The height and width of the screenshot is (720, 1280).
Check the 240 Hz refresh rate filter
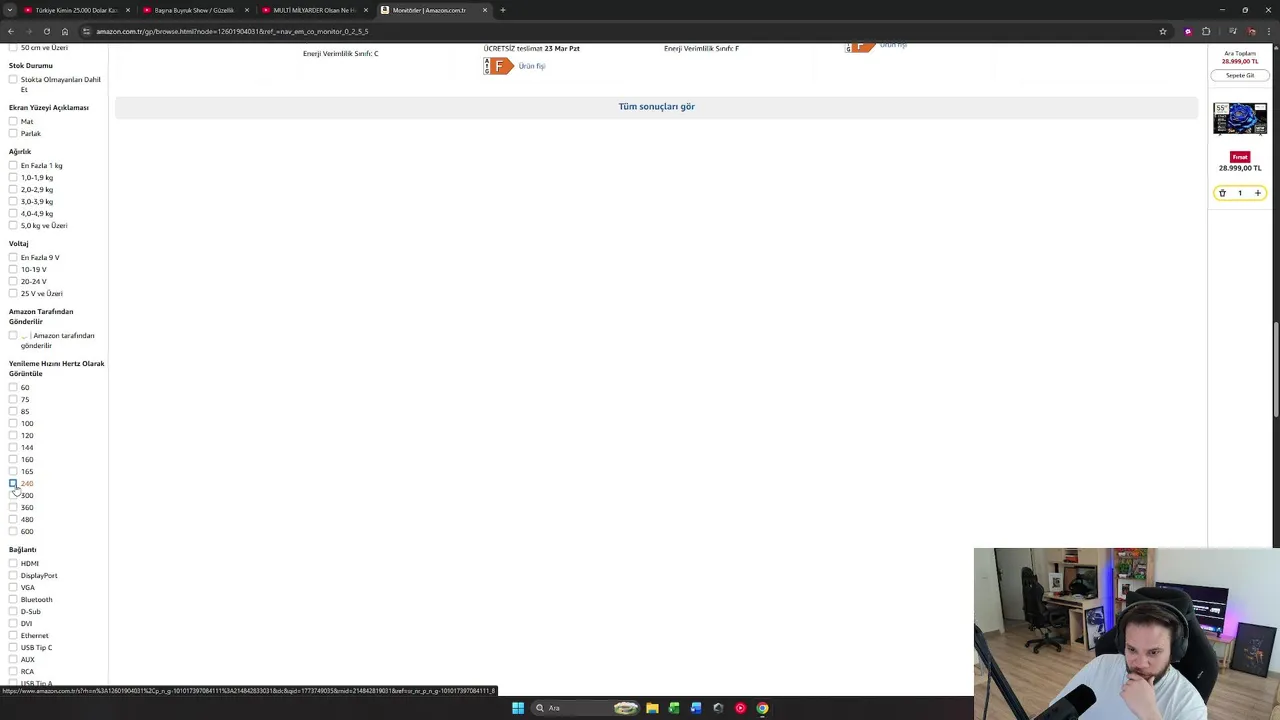pyautogui.click(x=13, y=483)
